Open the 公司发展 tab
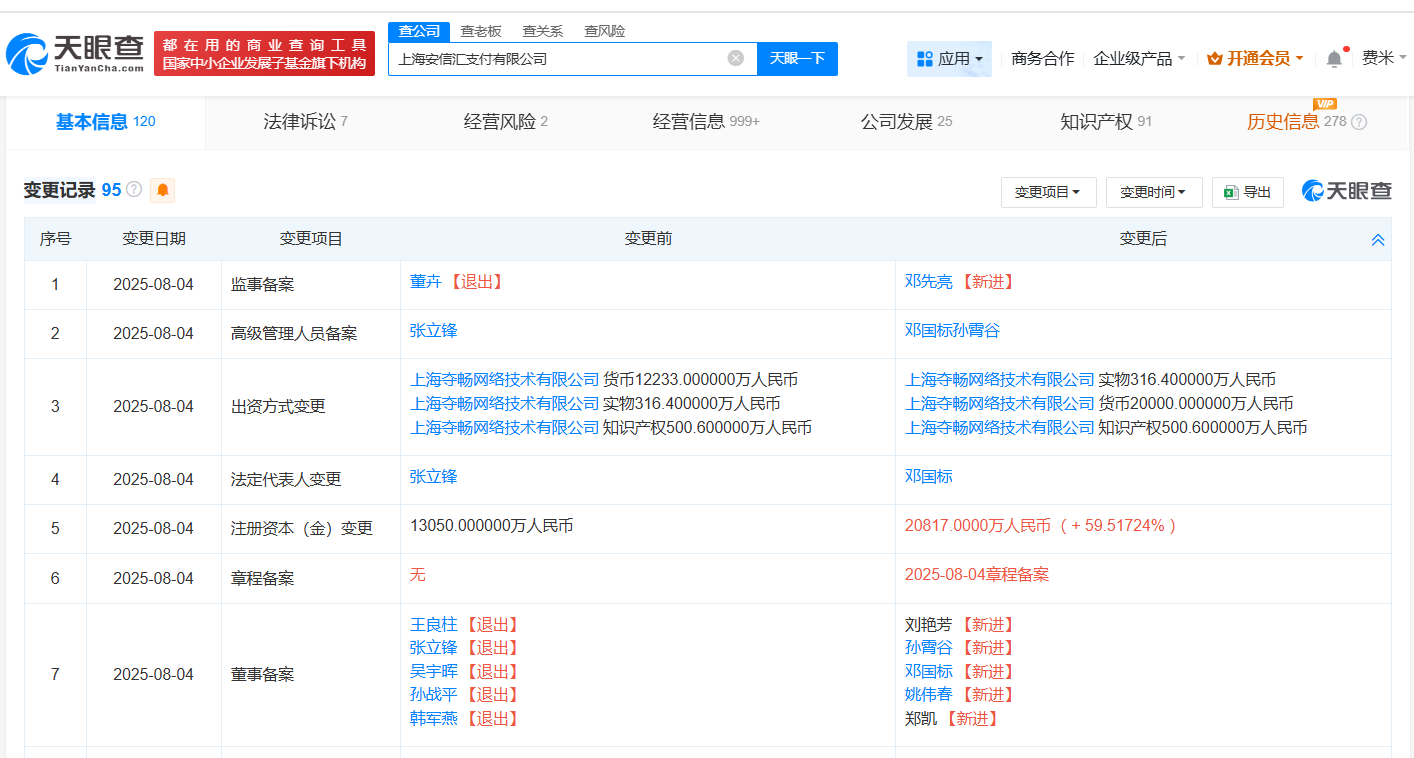This screenshot has width=1414, height=758. point(906,122)
